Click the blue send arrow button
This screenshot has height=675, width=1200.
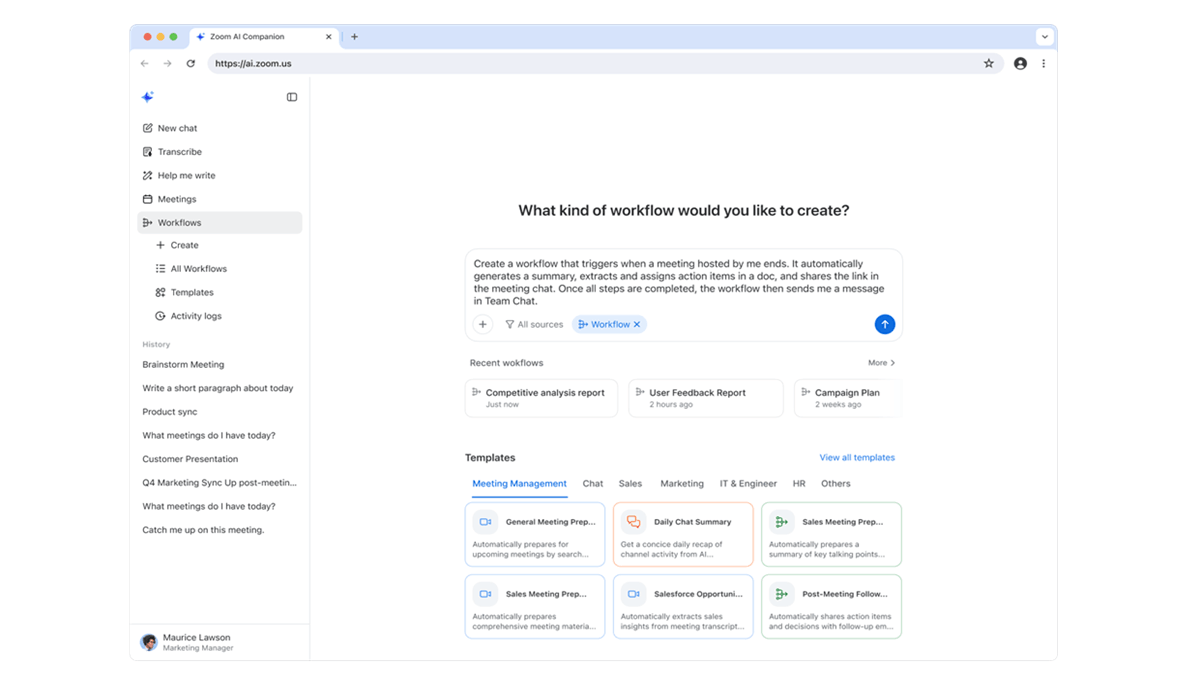(x=885, y=324)
